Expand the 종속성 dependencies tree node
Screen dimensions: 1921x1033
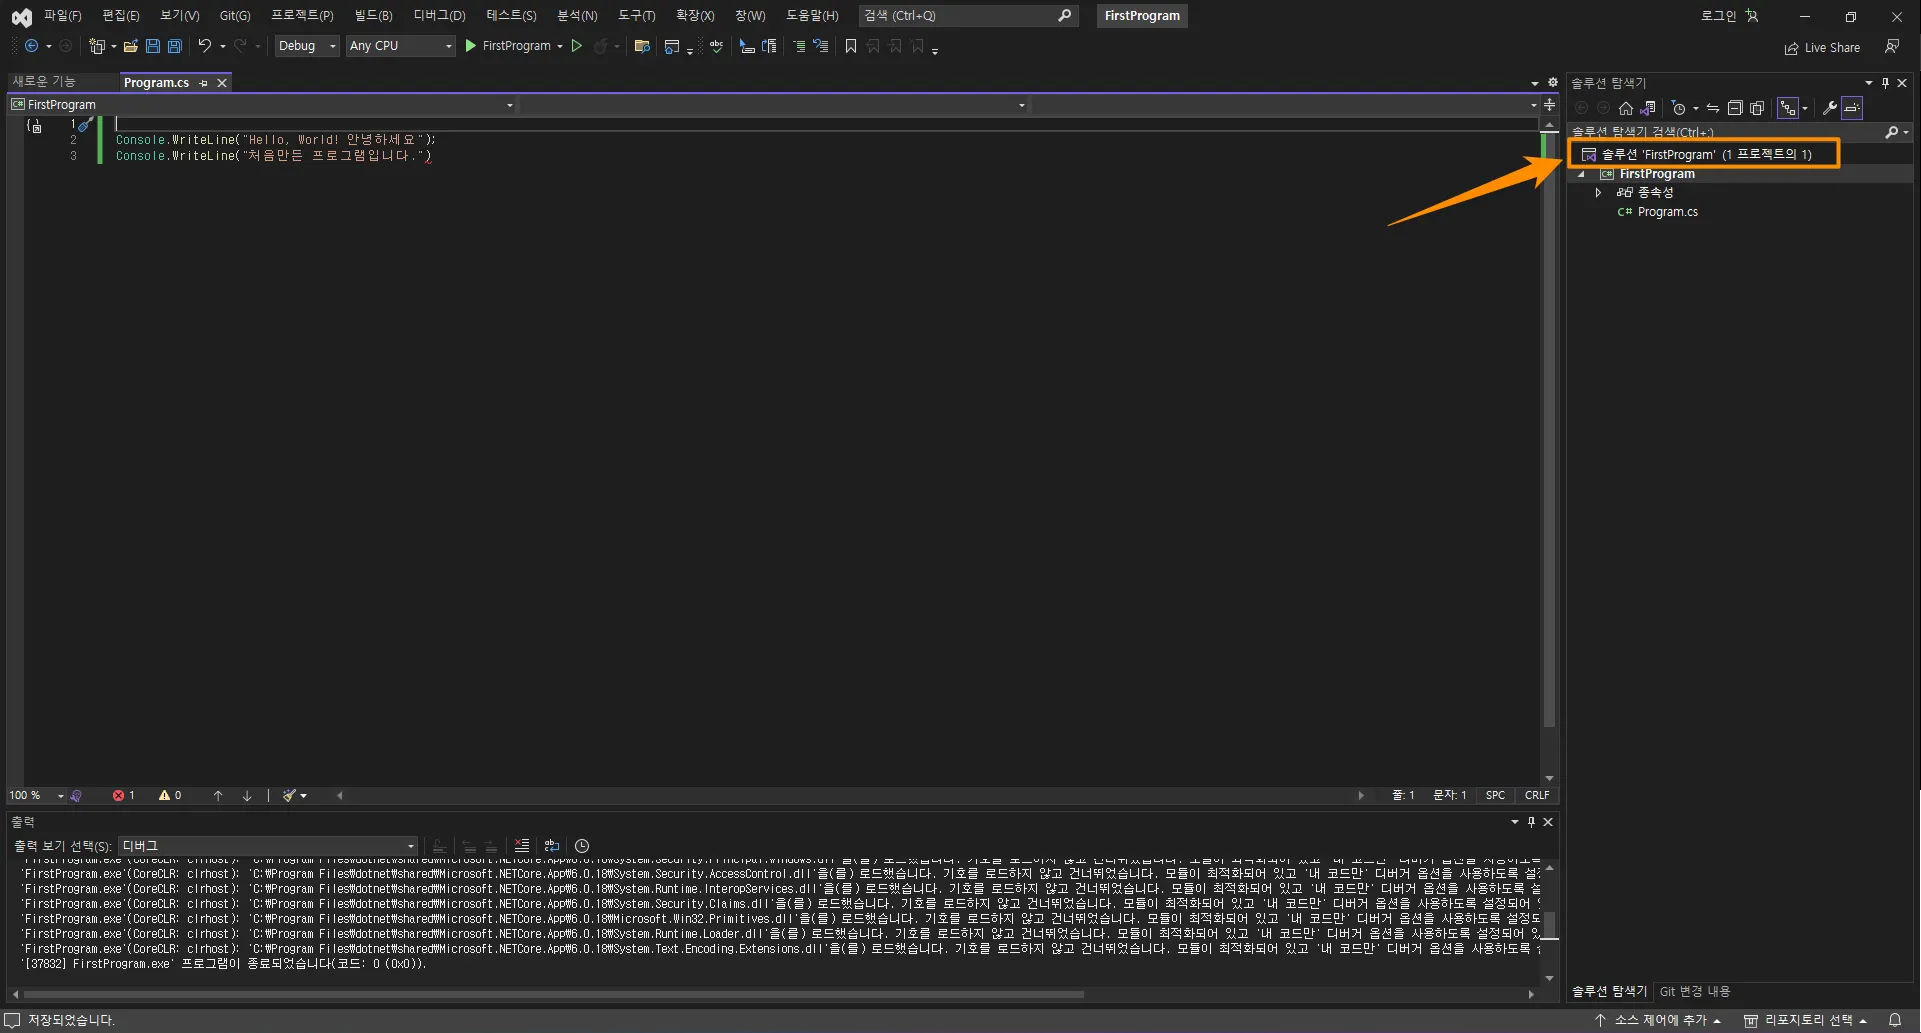tap(1598, 193)
